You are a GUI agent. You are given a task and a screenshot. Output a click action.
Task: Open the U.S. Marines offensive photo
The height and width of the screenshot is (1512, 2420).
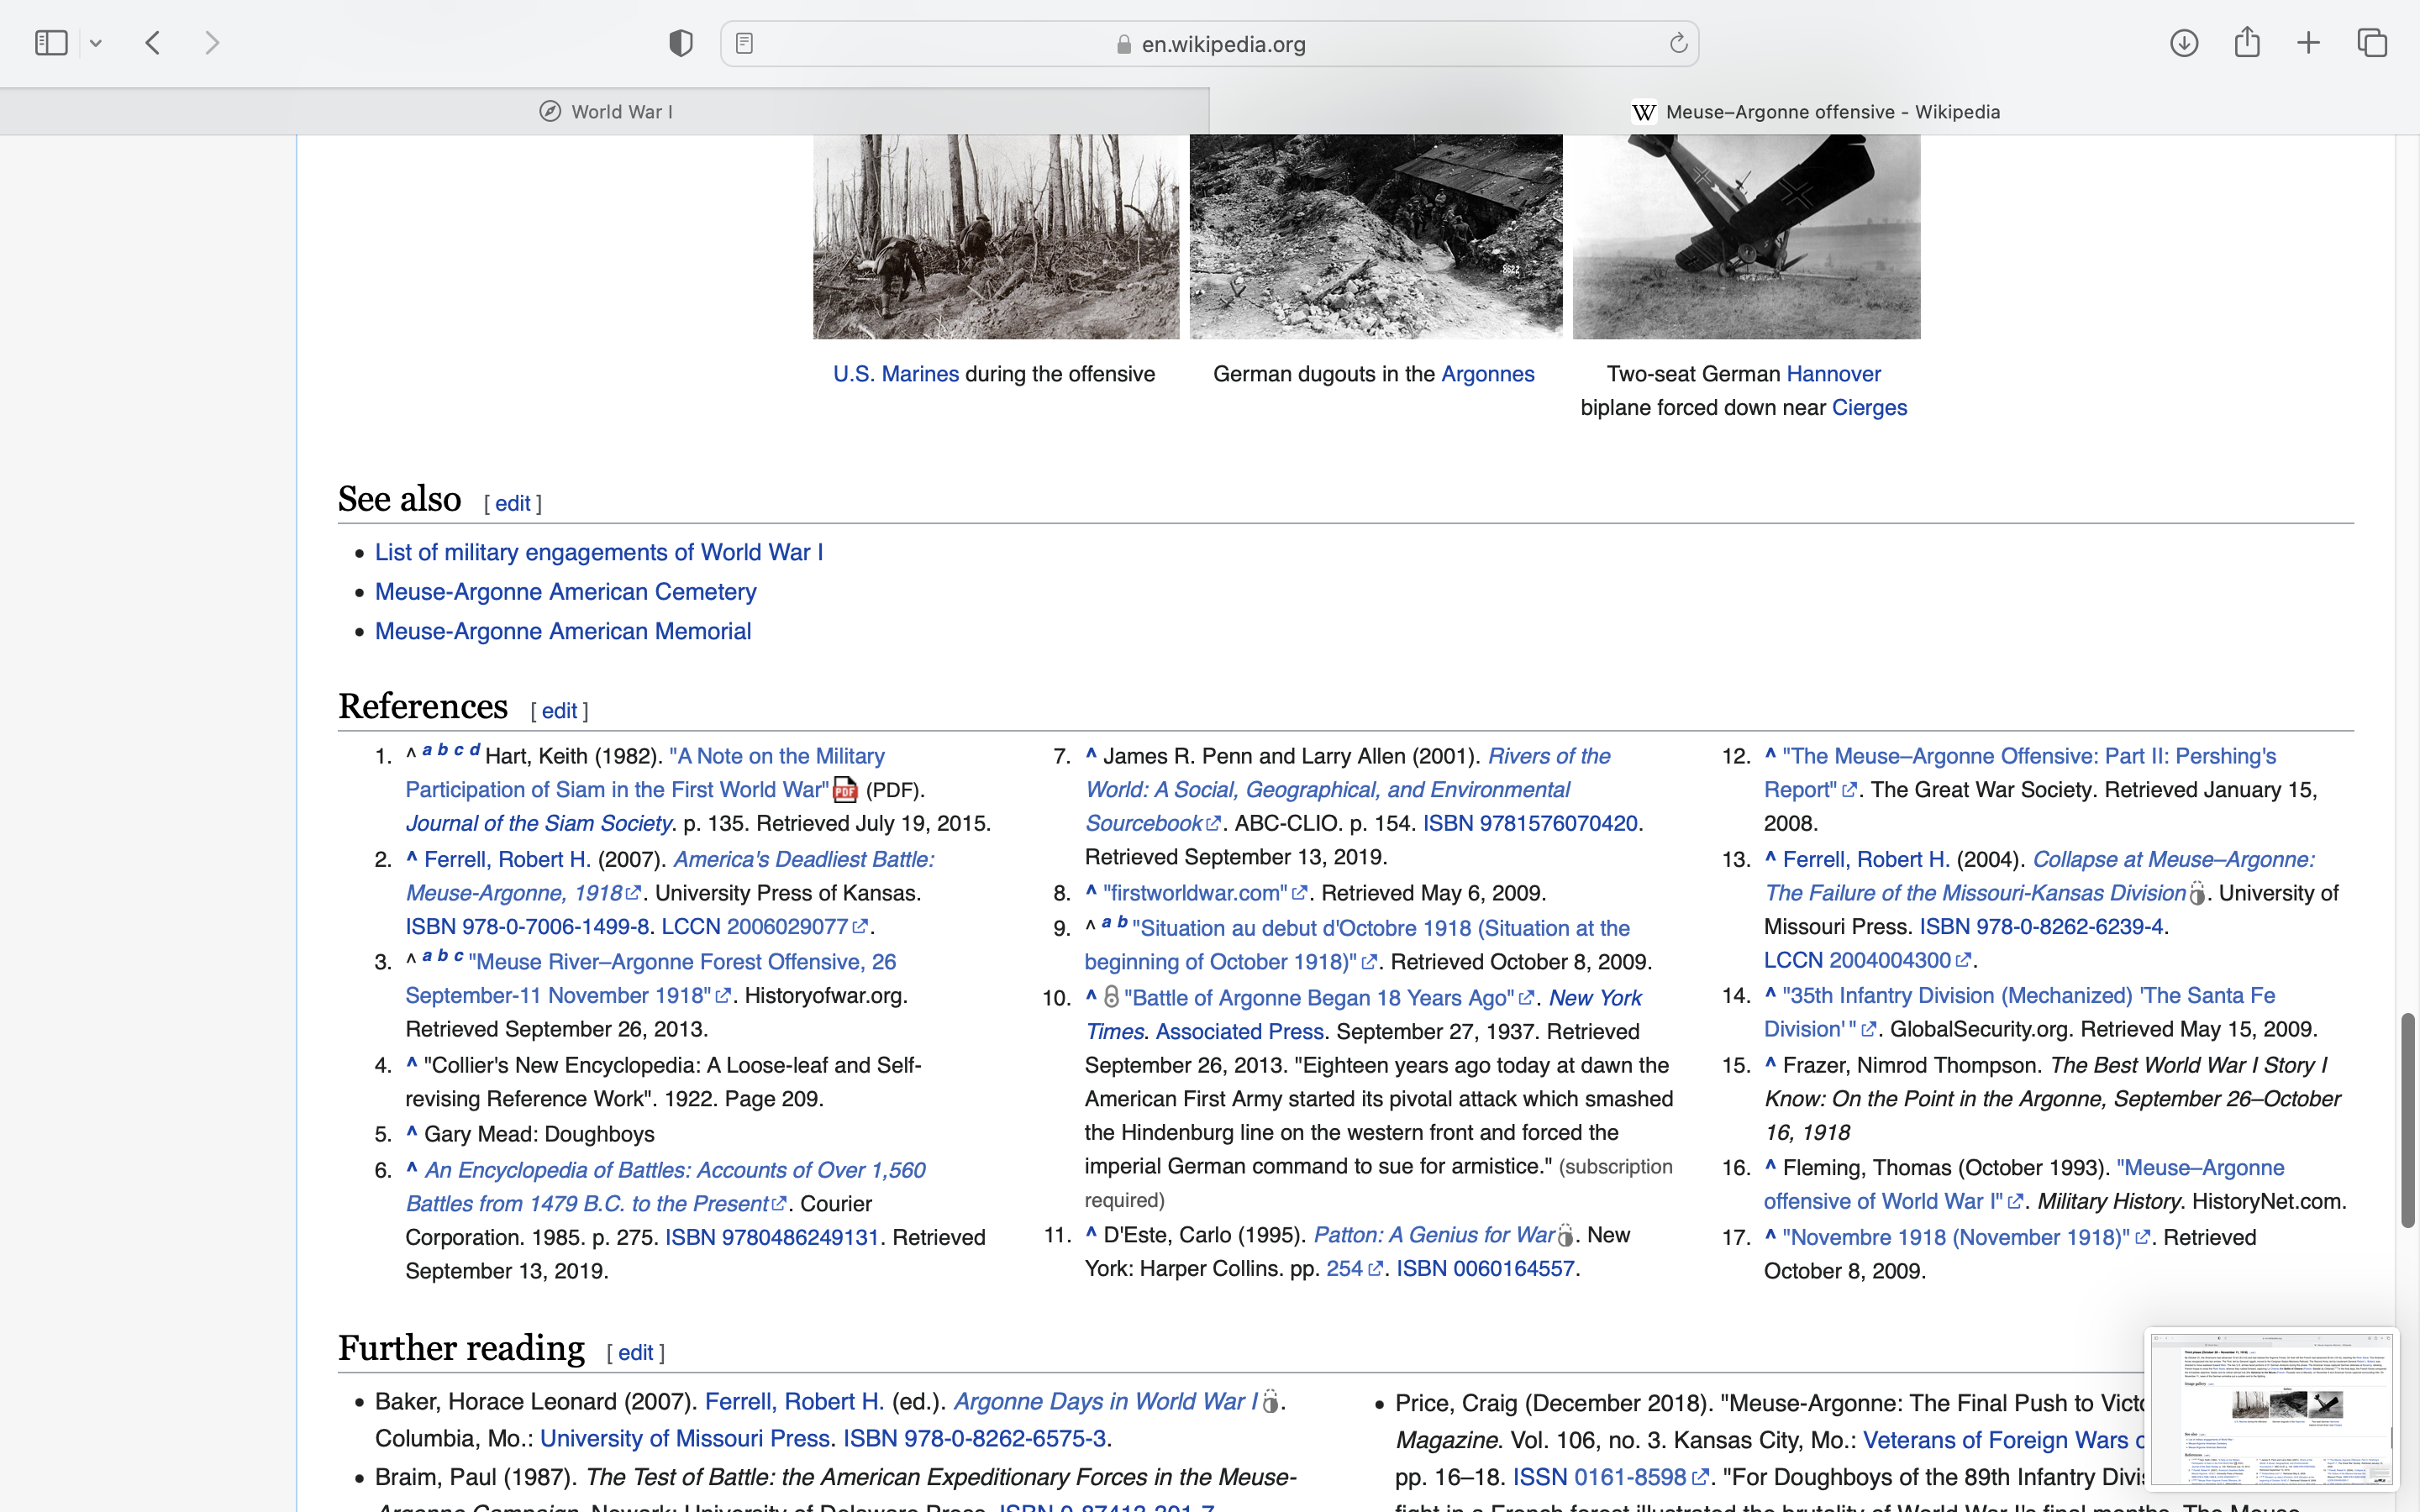pos(996,236)
